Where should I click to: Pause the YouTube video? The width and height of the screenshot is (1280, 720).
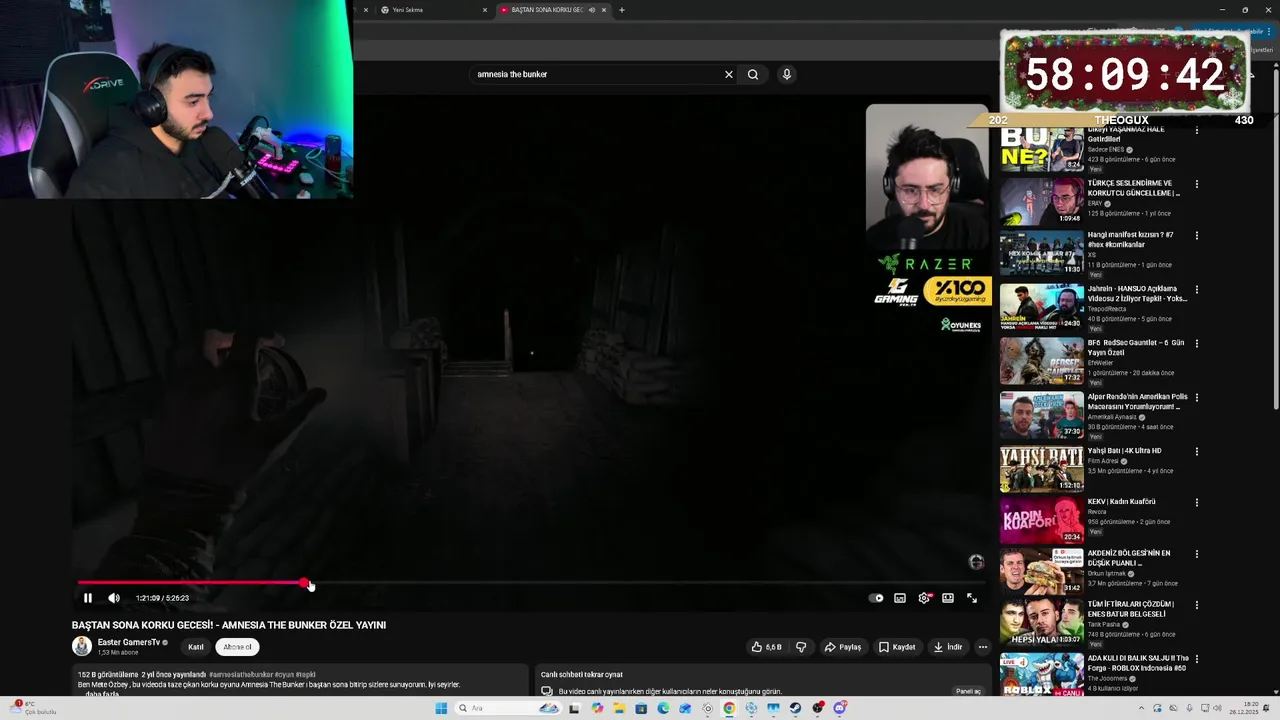pyautogui.click(x=88, y=598)
